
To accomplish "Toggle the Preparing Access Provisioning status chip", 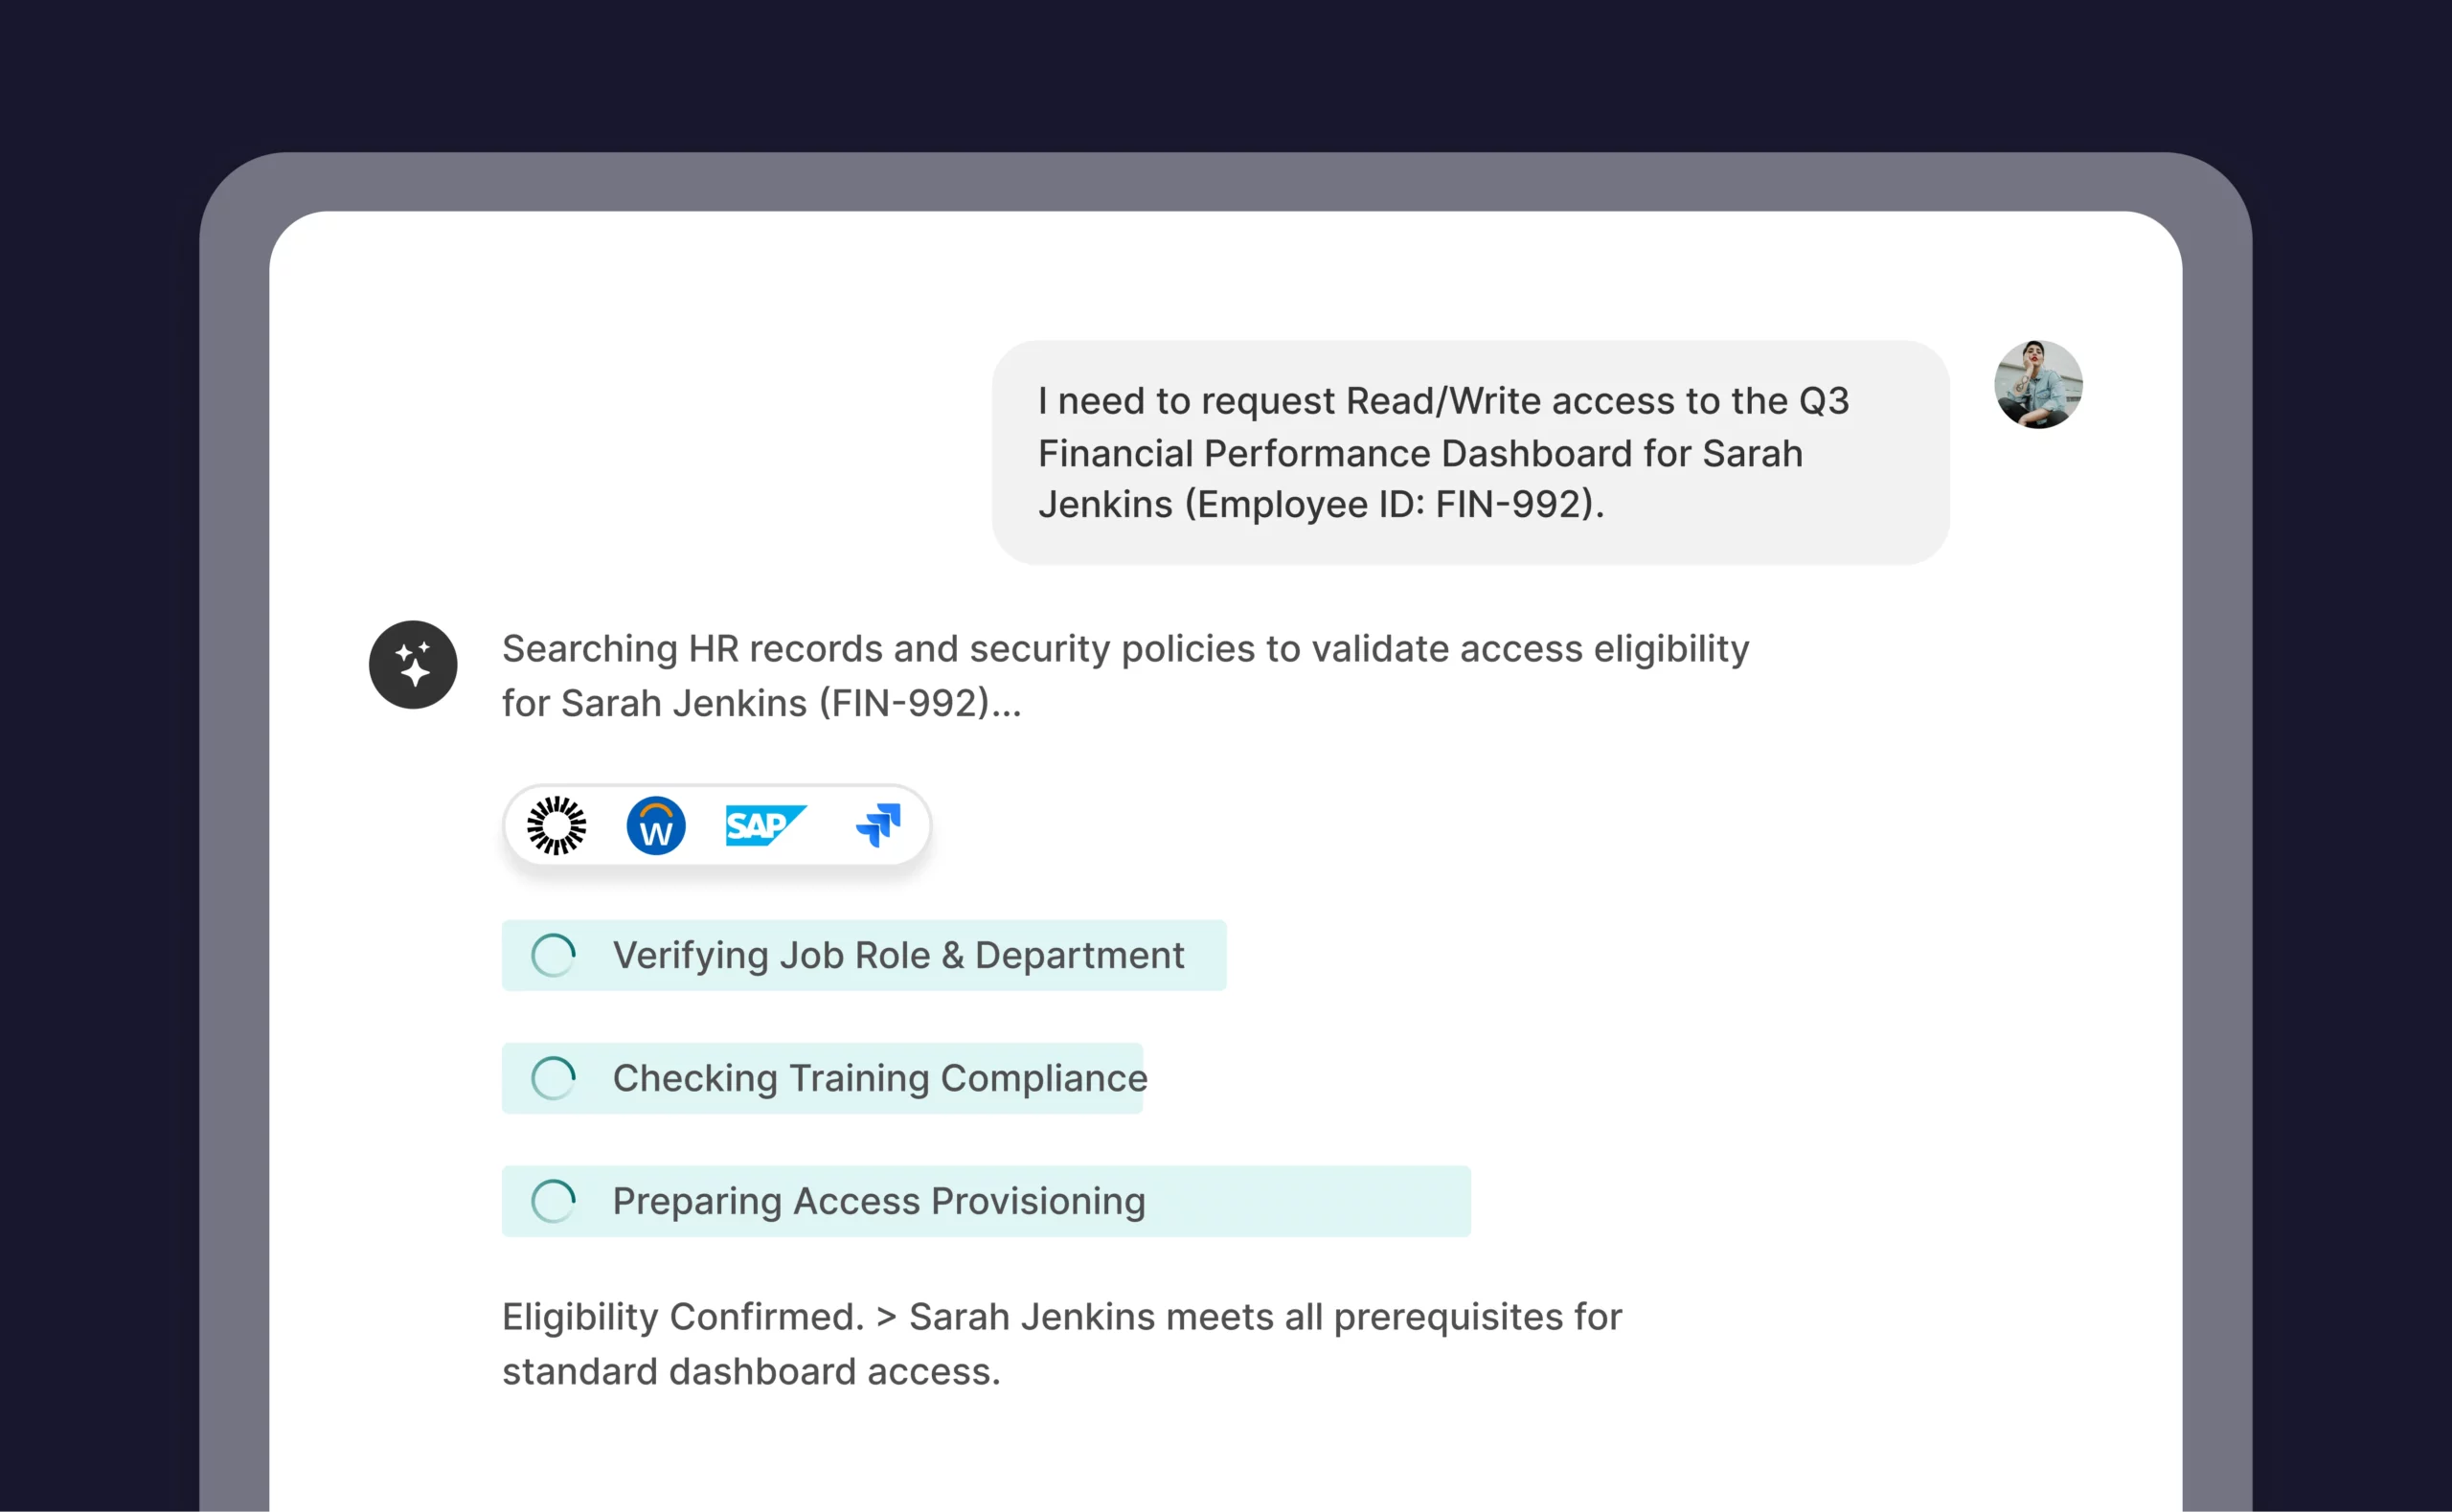I will coord(985,1201).
